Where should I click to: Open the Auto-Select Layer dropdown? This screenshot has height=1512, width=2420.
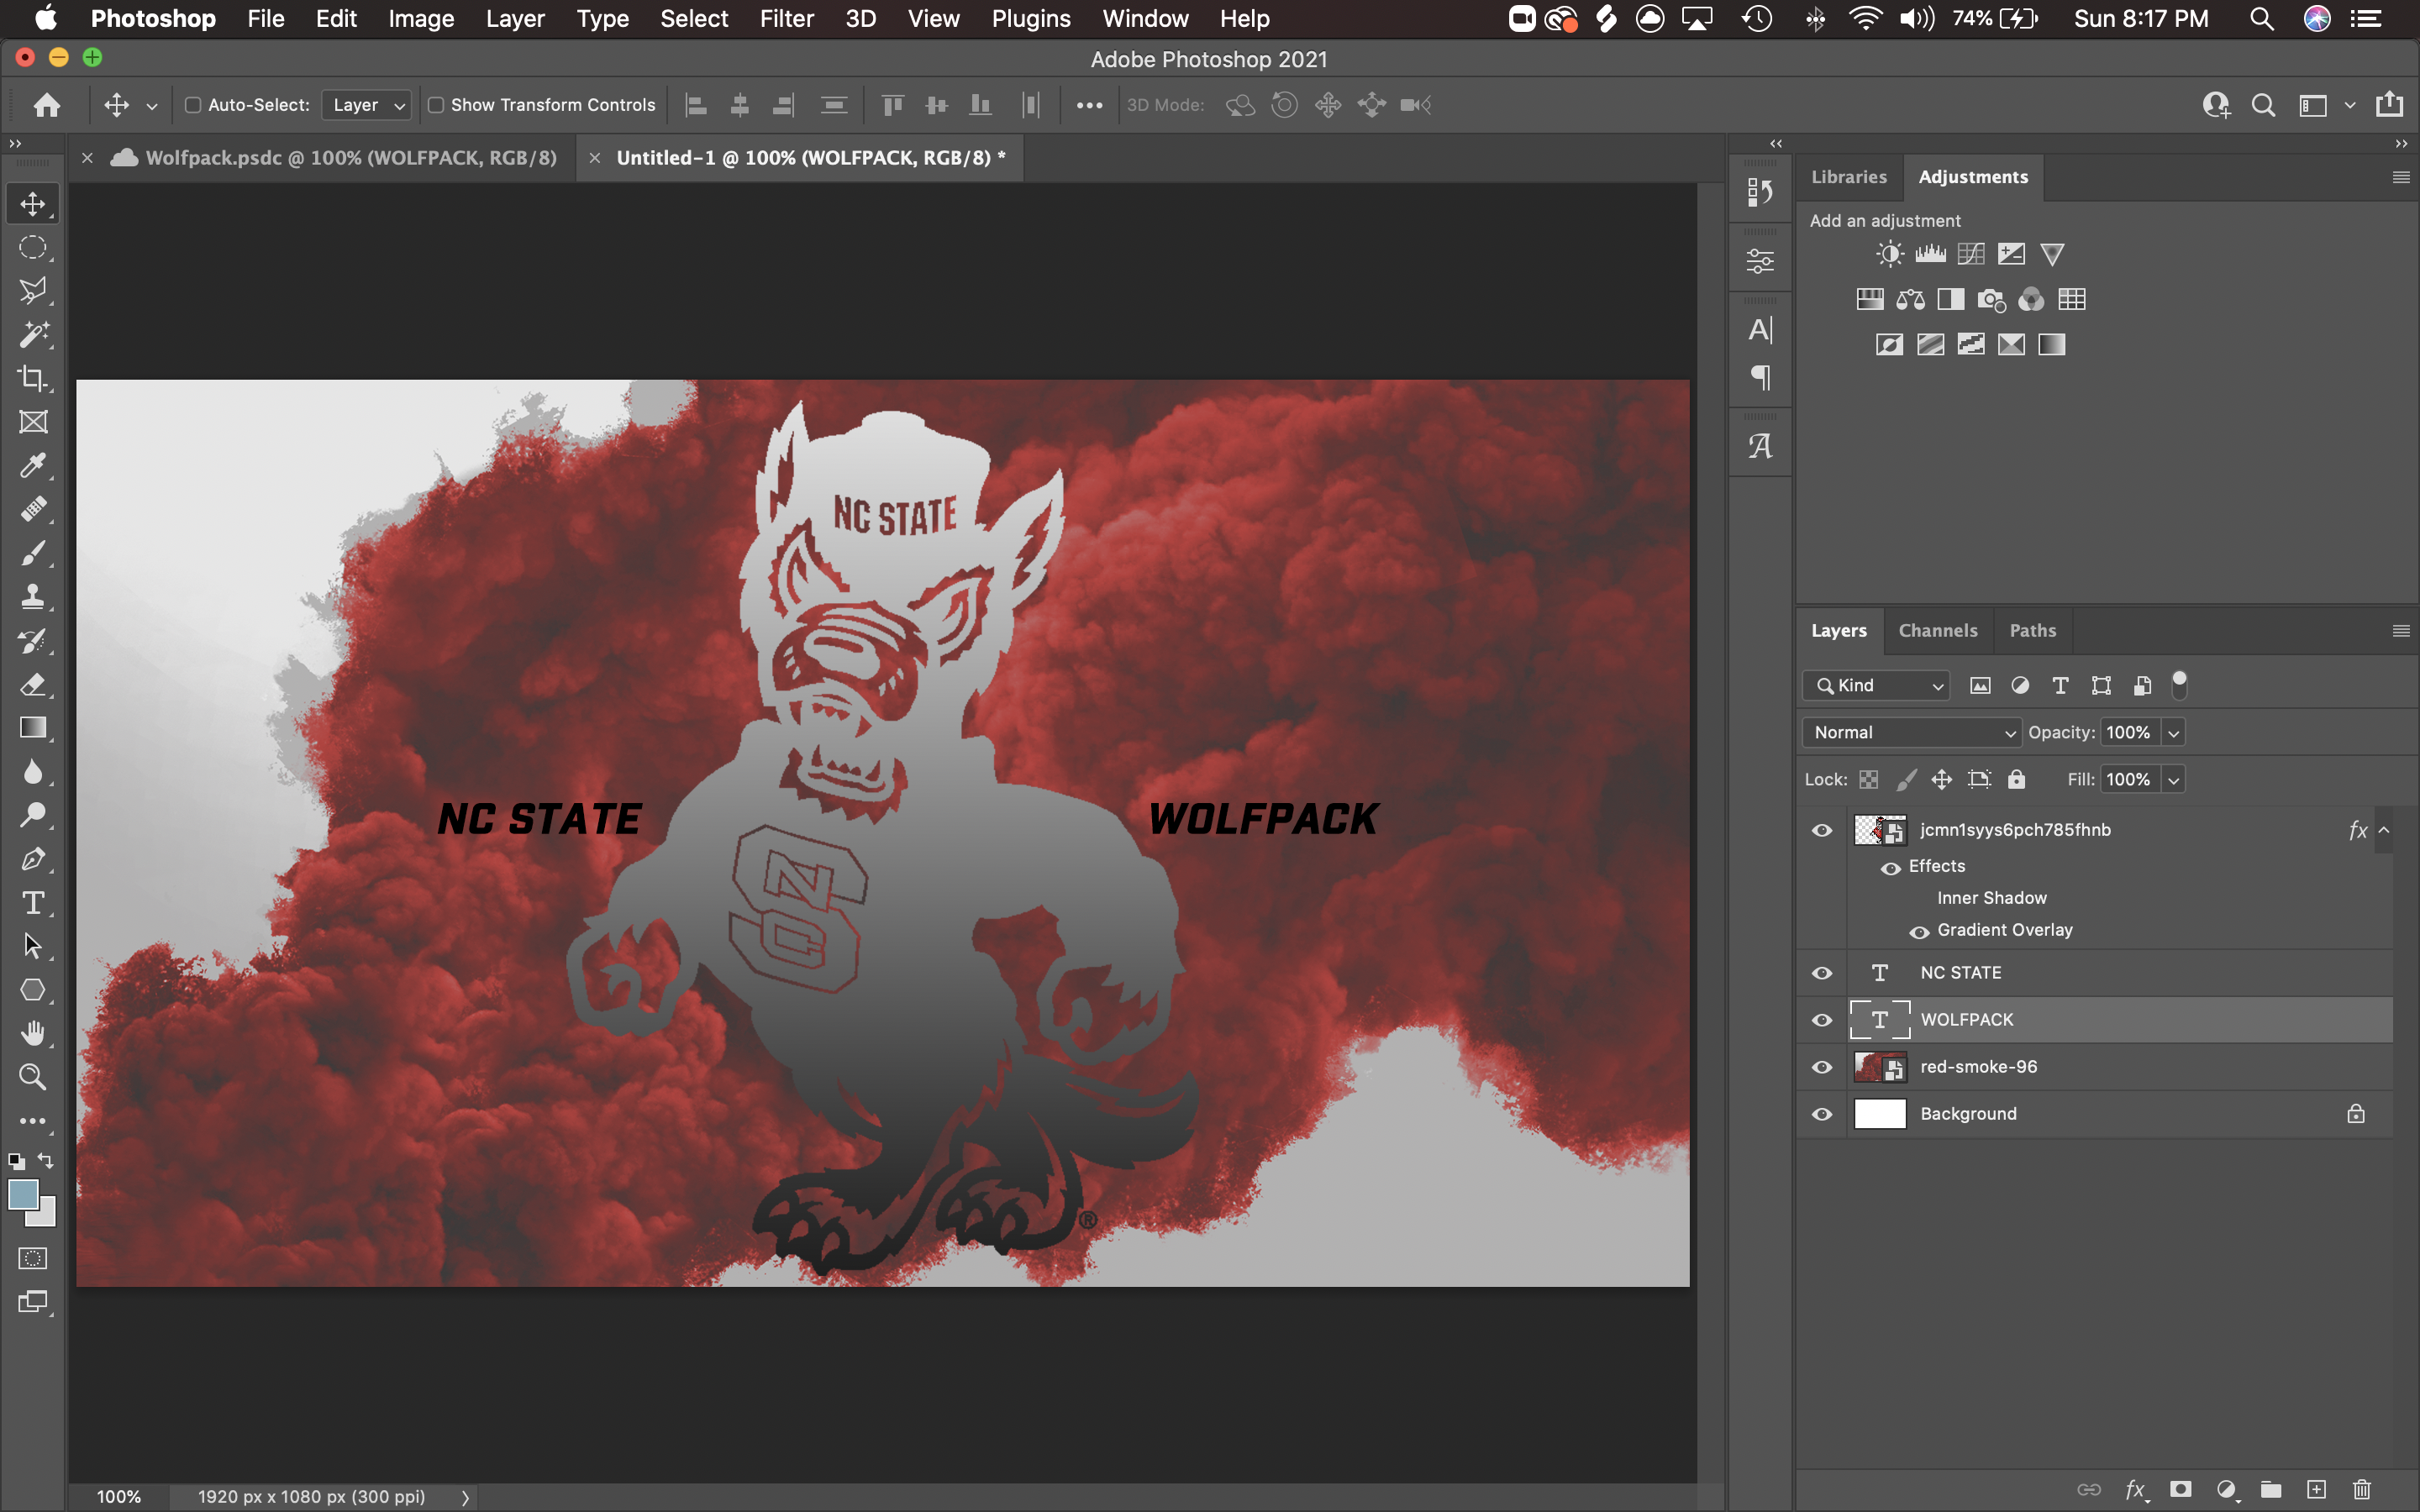[x=367, y=105]
